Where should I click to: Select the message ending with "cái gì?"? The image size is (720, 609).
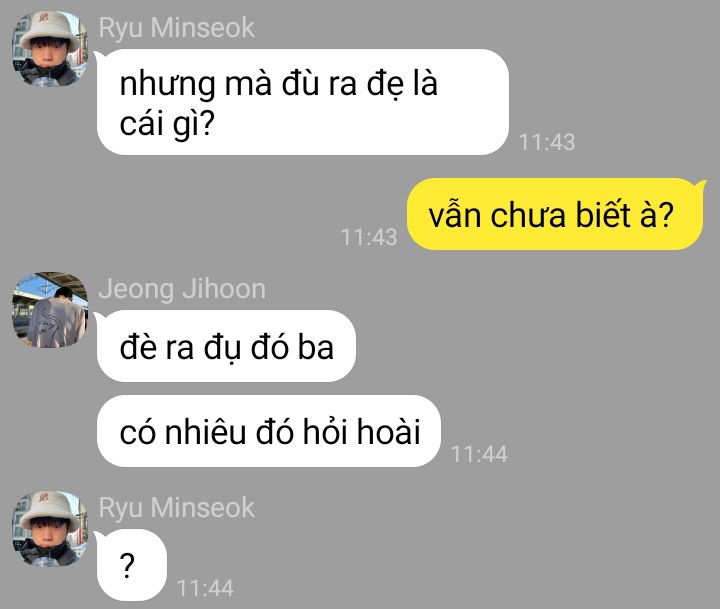(x=303, y=102)
